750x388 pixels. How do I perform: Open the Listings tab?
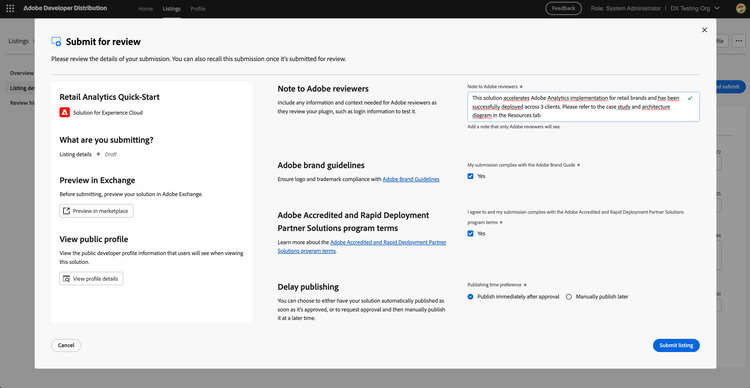pyautogui.click(x=172, y=9)
